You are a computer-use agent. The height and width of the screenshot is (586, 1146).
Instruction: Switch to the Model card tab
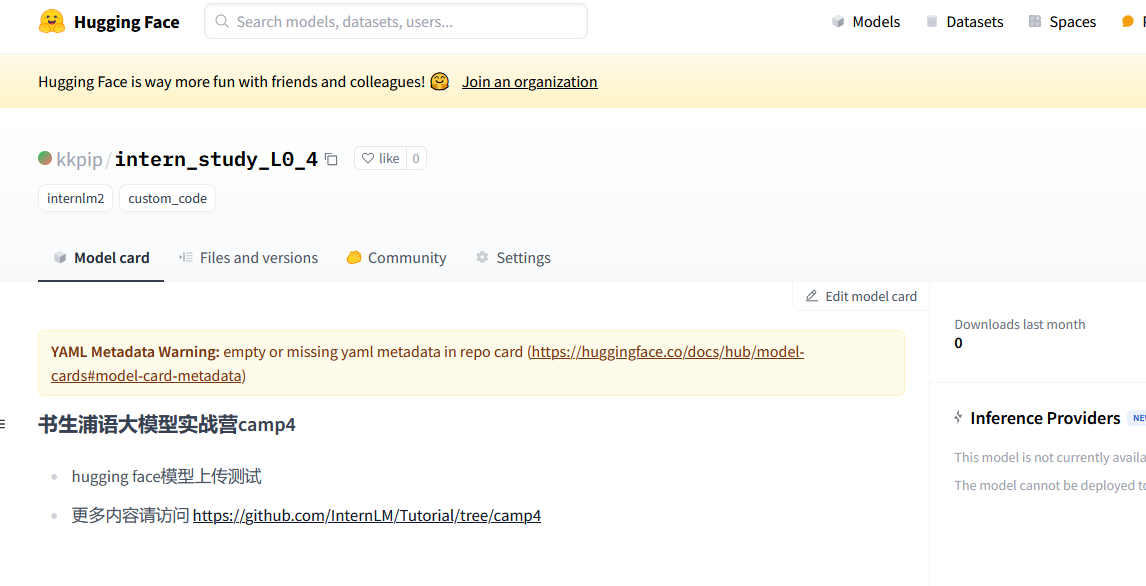(101, 258)
